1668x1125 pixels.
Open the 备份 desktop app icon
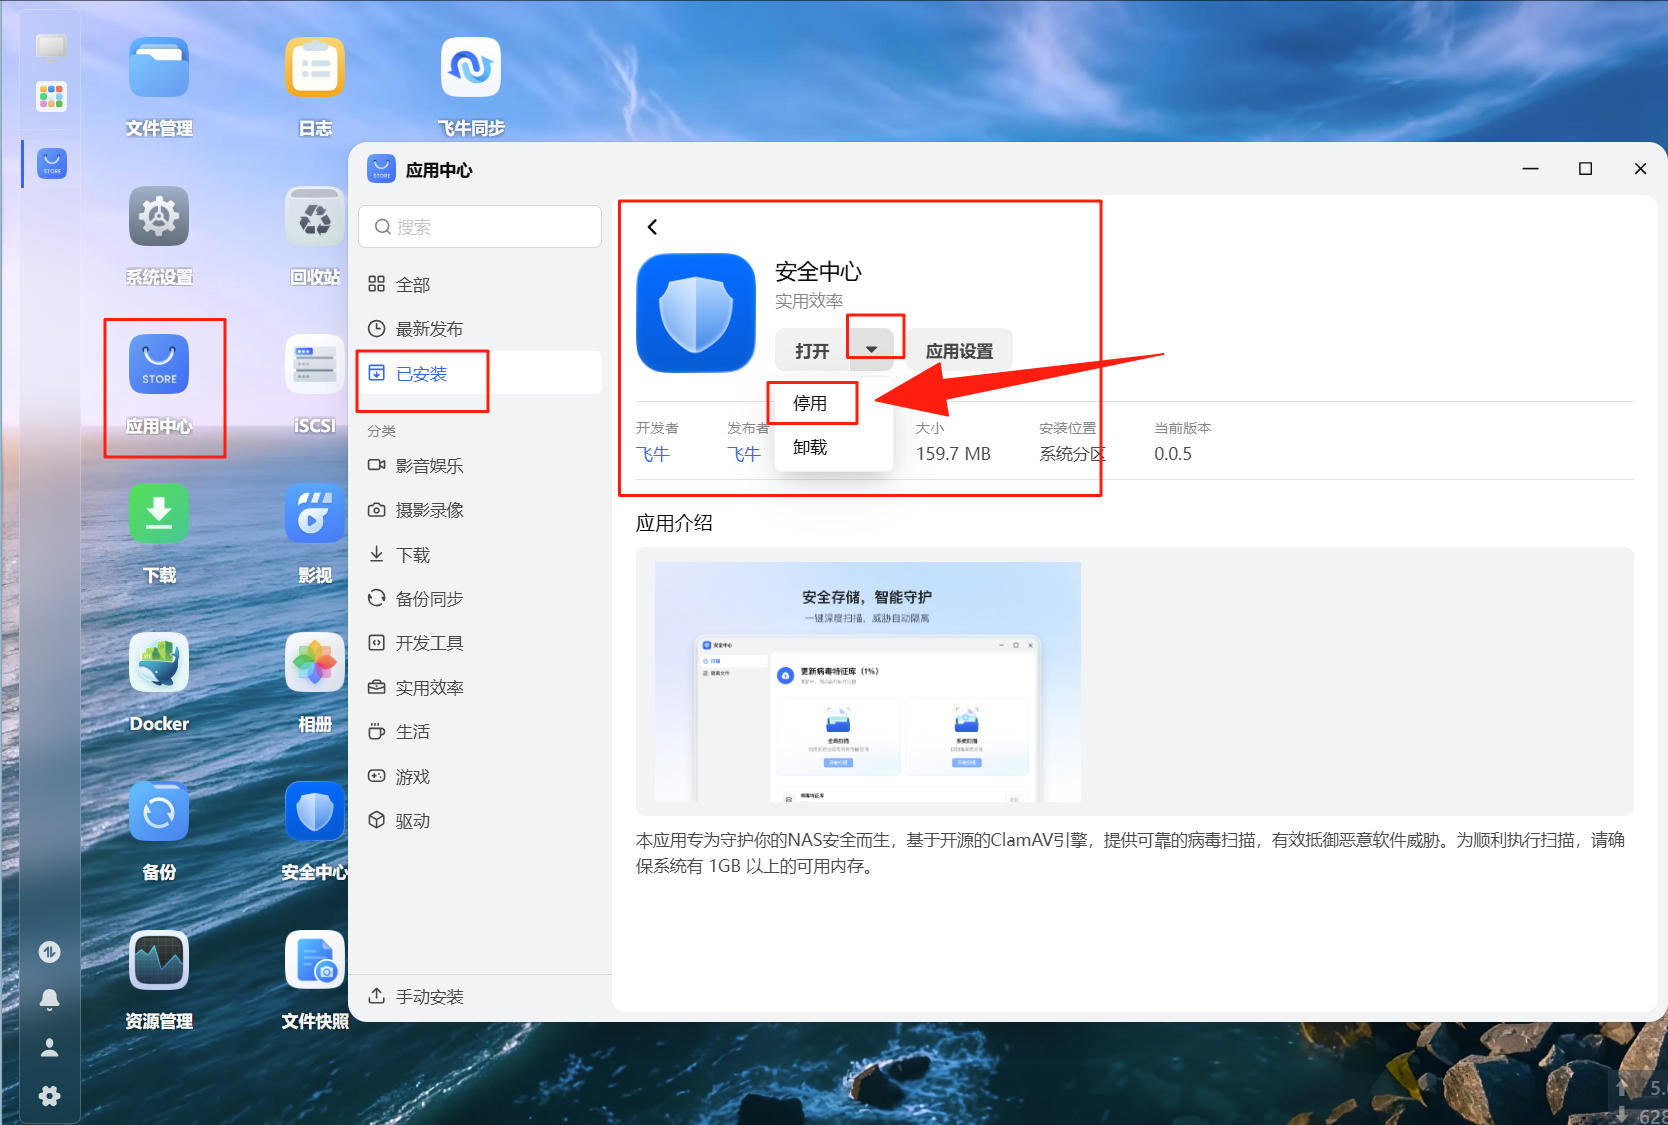click(159, 811)
